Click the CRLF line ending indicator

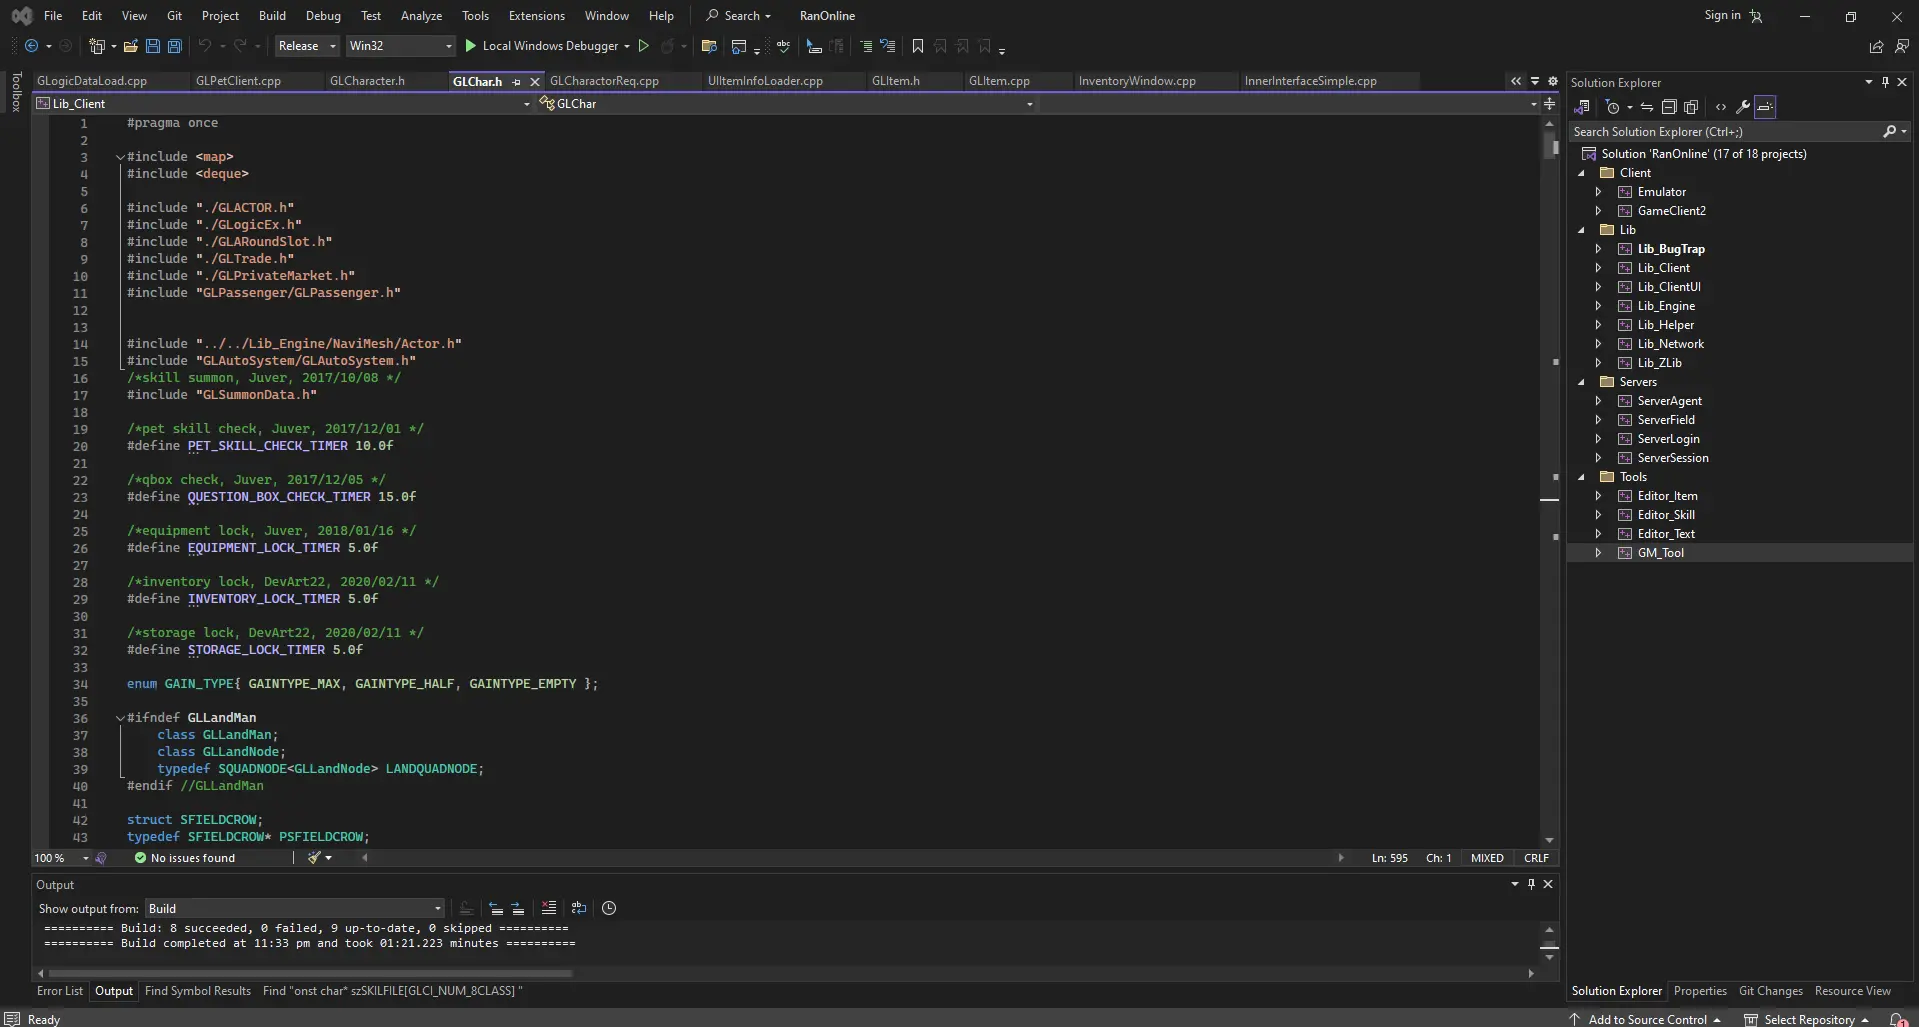click(x=1536, y=858)
